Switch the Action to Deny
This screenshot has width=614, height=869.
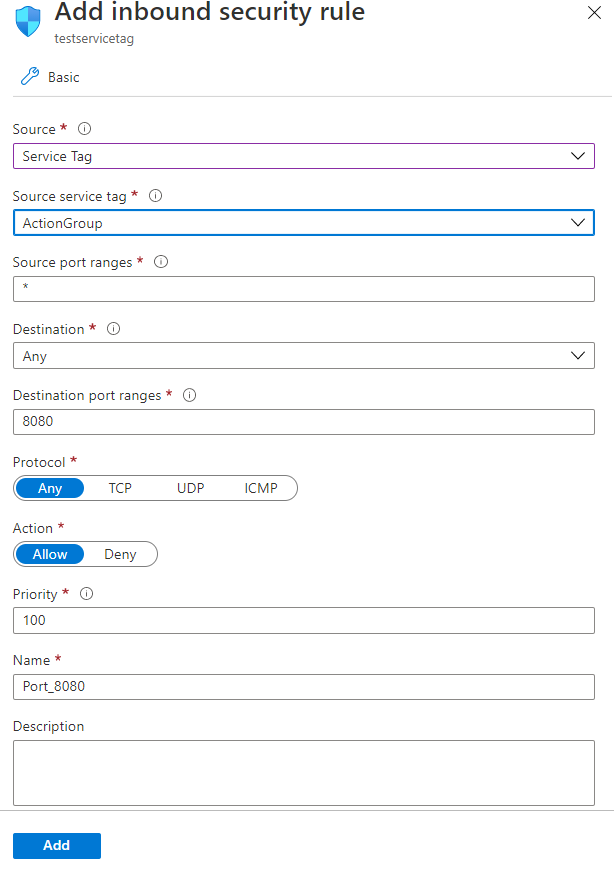click(x=120, y=554)
